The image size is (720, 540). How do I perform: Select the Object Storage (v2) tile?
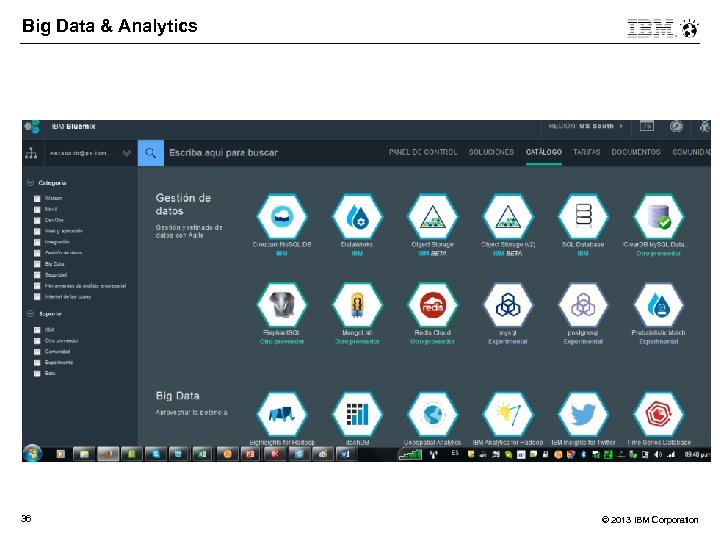coord(508,217)
